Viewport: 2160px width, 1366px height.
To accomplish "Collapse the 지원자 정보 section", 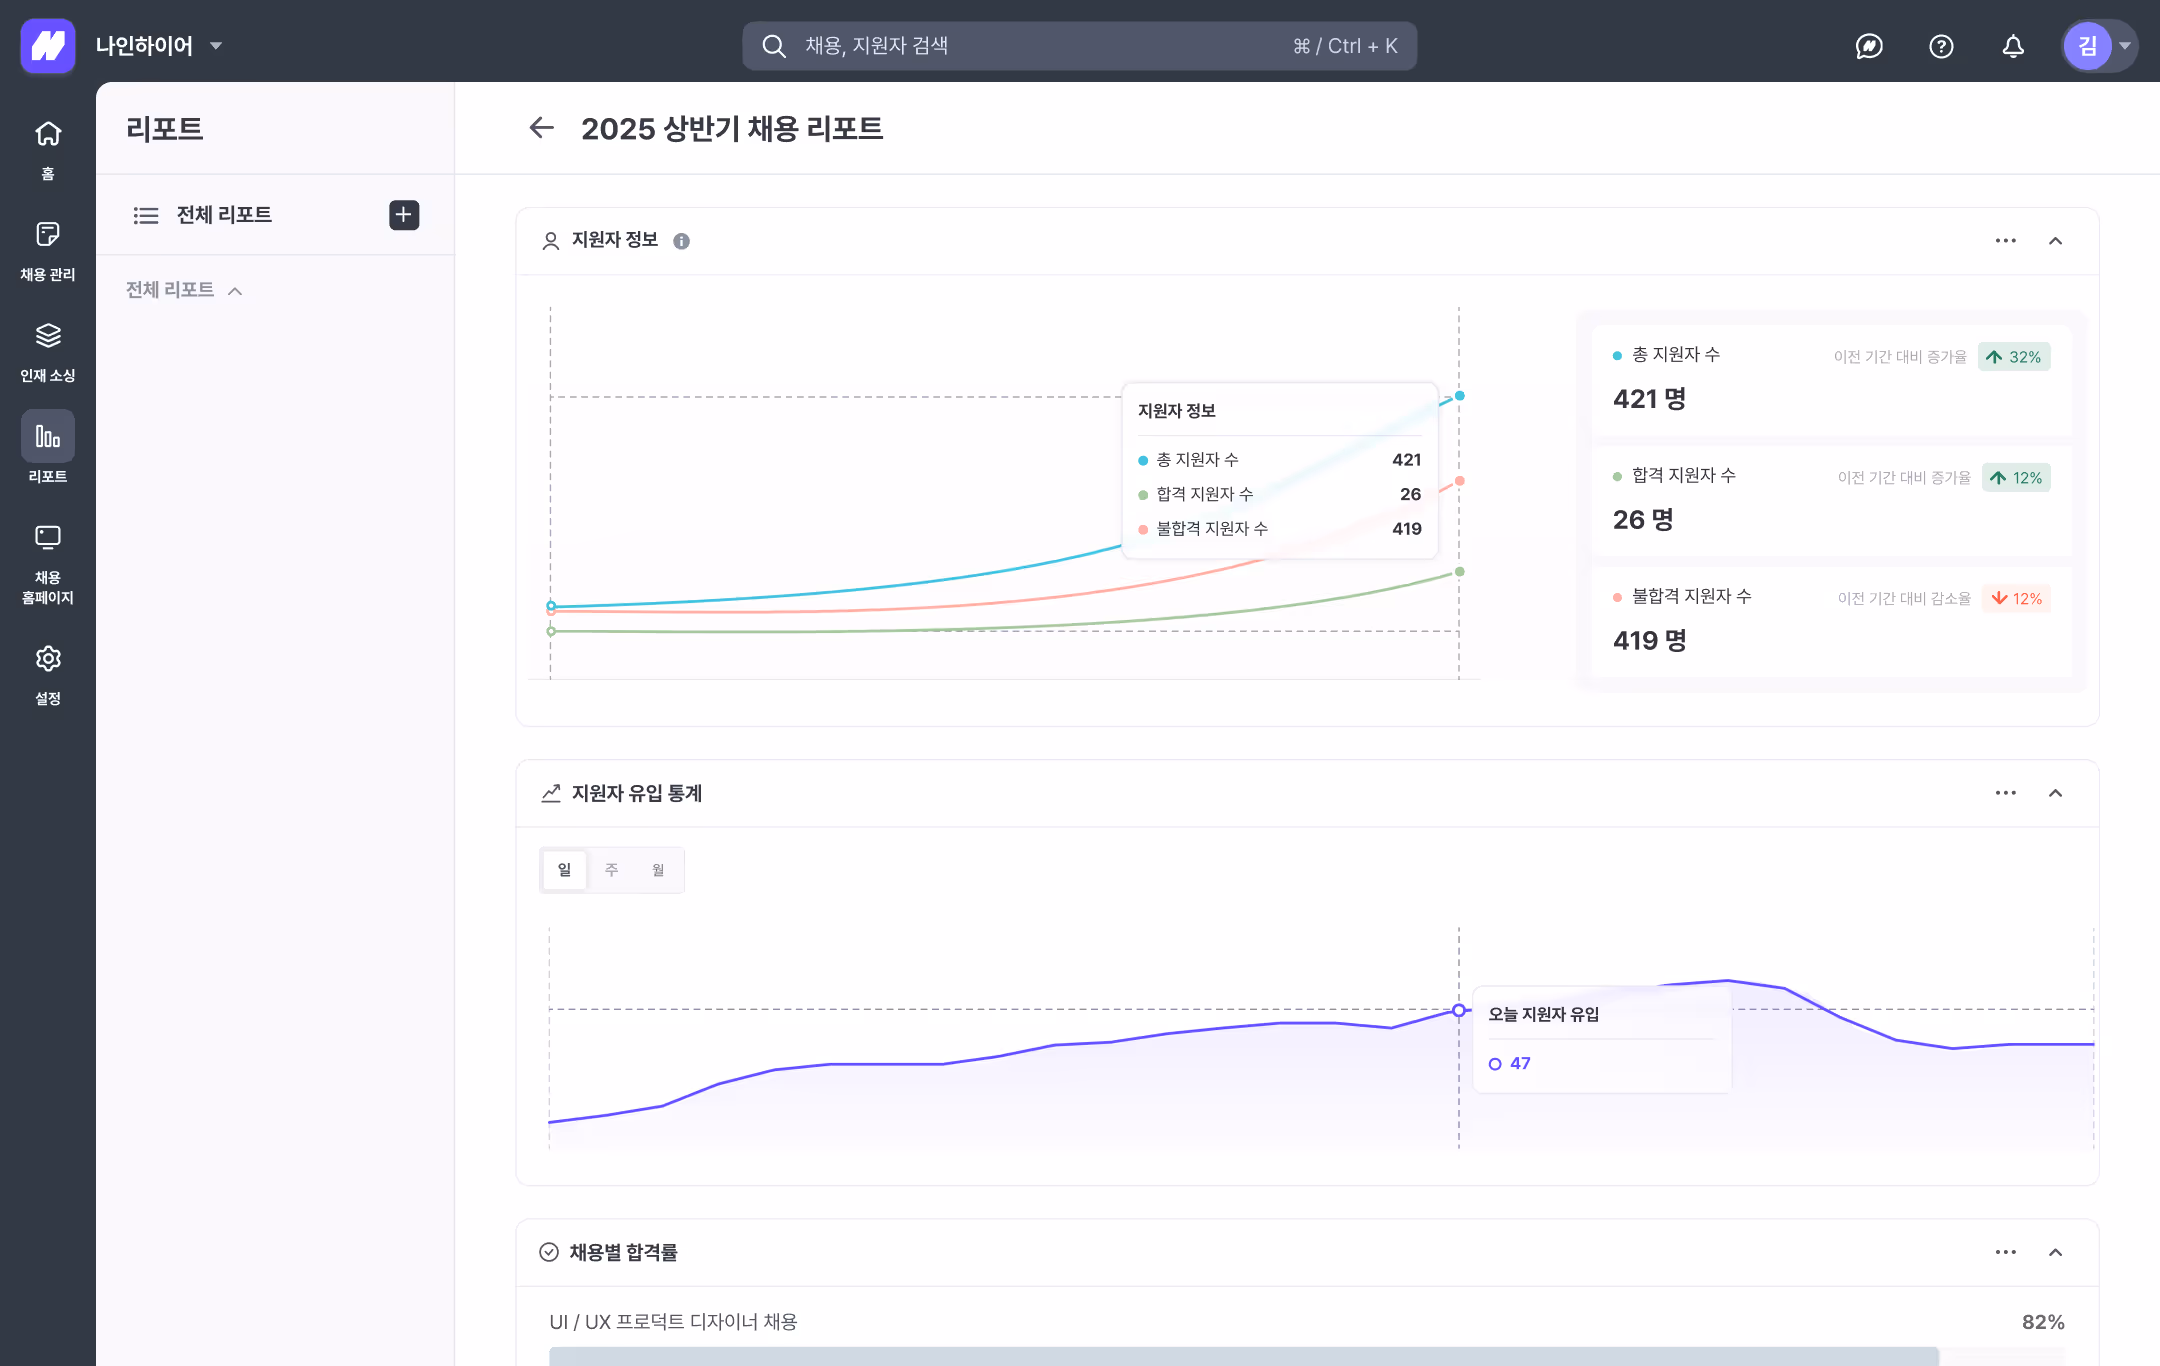I will [x=2055, y=241].
